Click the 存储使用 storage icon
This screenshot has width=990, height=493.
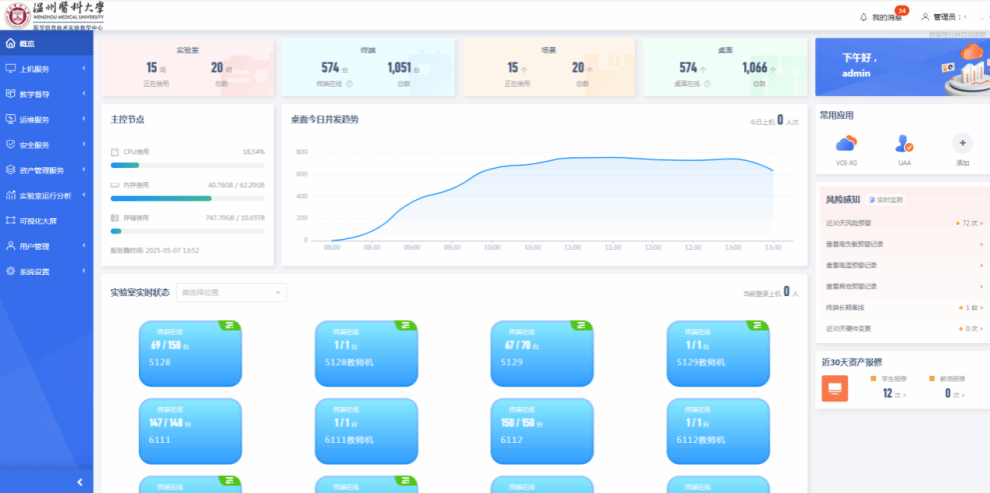click(x=114, y=218)
